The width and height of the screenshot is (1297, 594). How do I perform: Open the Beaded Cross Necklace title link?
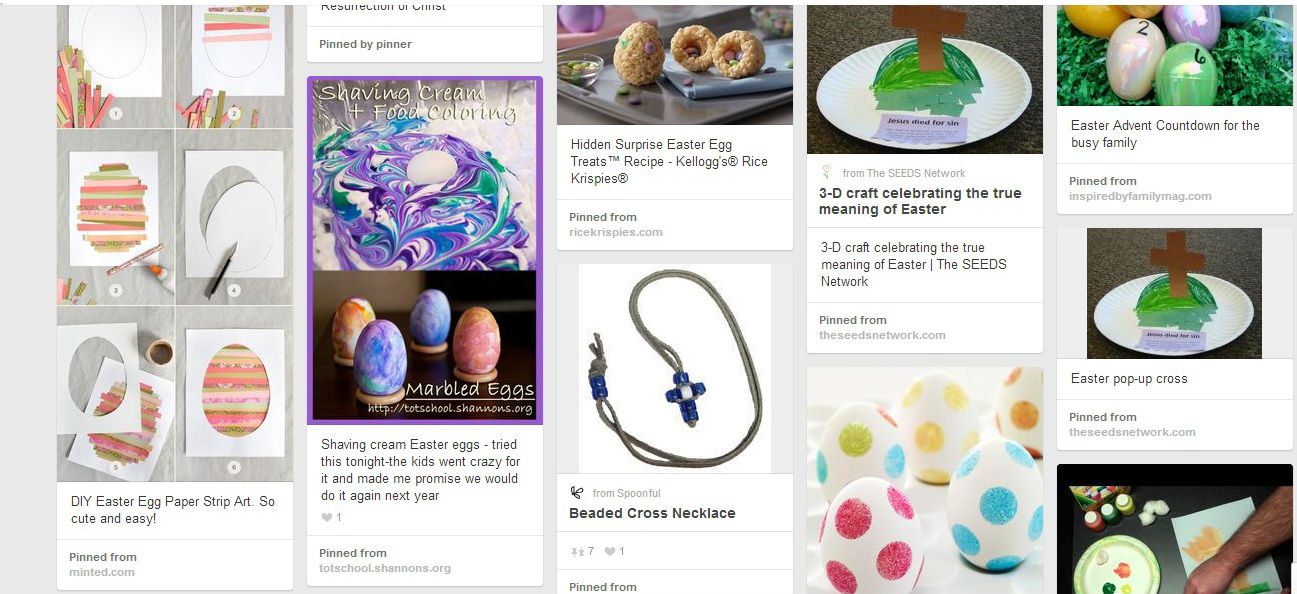(652, 513)
